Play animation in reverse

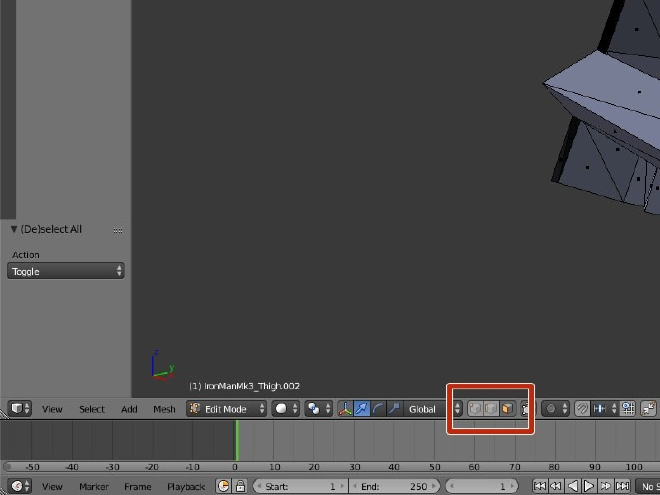(572, 486)
